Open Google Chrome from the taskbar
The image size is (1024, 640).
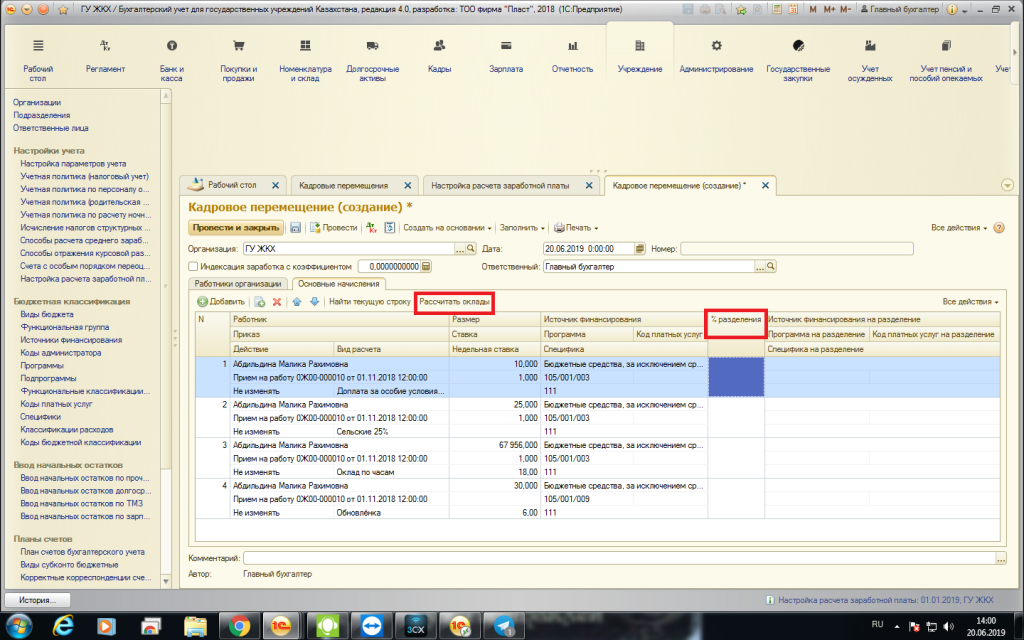coord(239,625)
